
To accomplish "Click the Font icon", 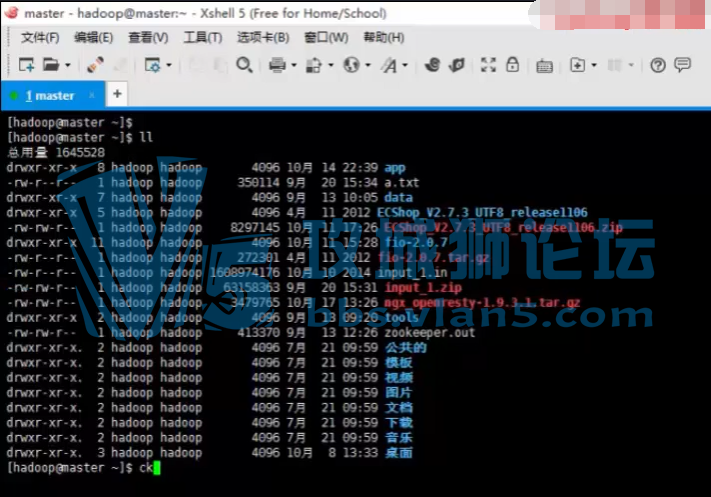I will pyautogui.click(x=389, y=66).
